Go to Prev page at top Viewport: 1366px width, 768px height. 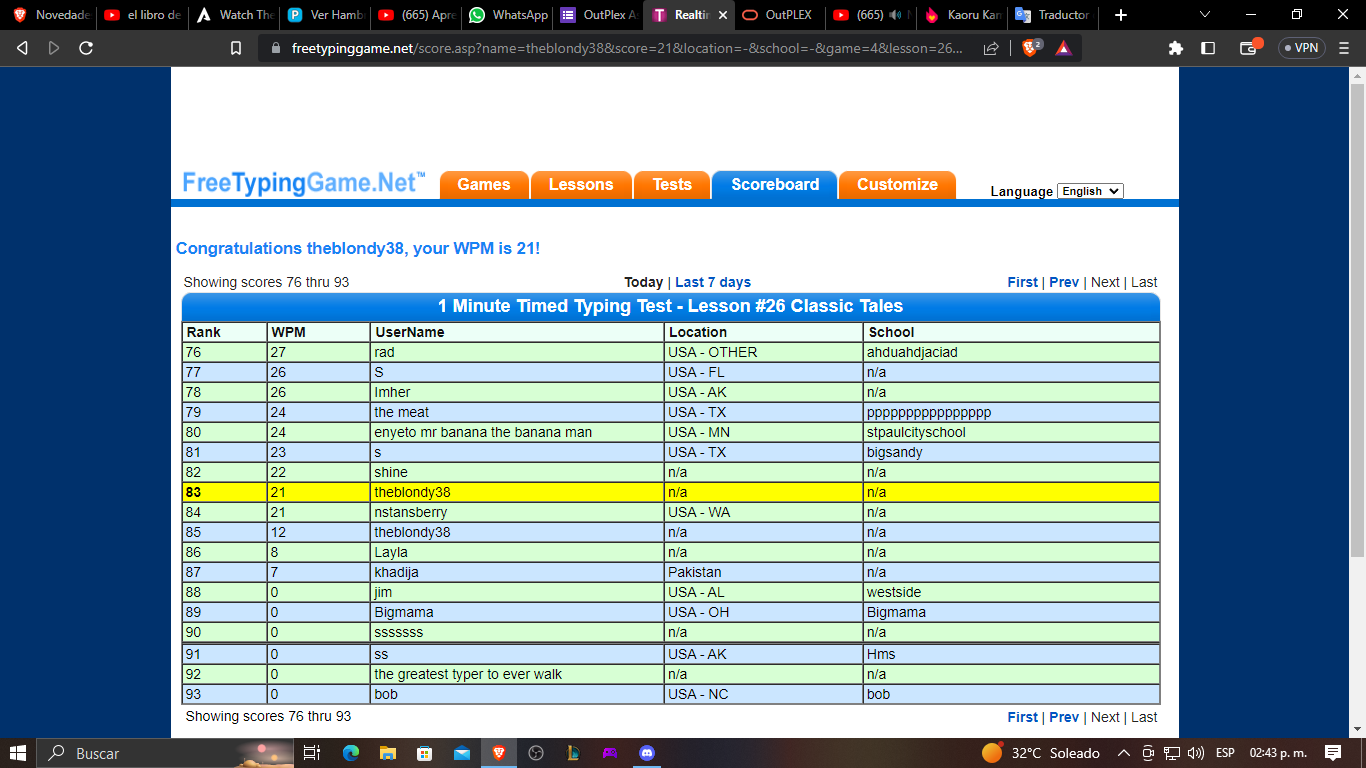[1064, 282]
